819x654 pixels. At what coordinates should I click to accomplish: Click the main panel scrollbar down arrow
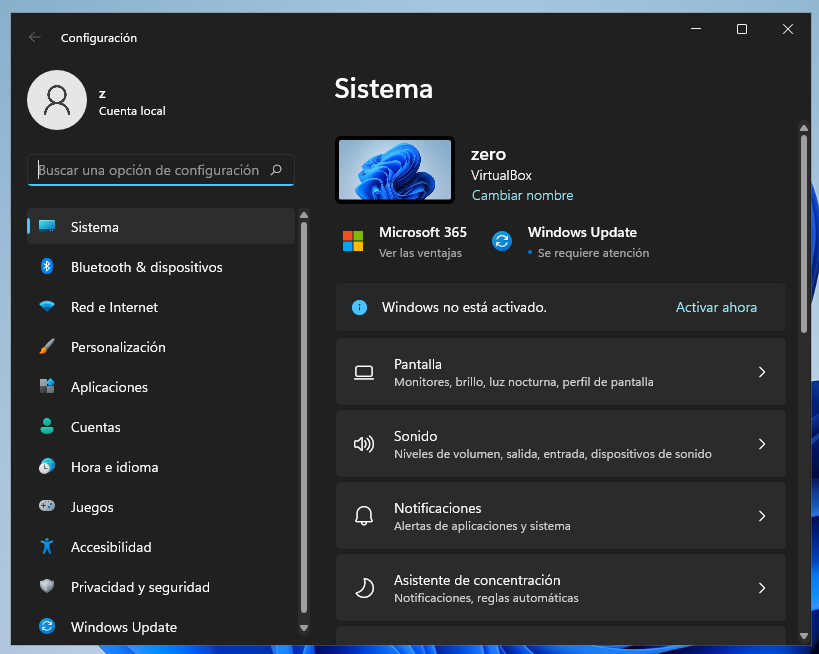click(804, 636)
